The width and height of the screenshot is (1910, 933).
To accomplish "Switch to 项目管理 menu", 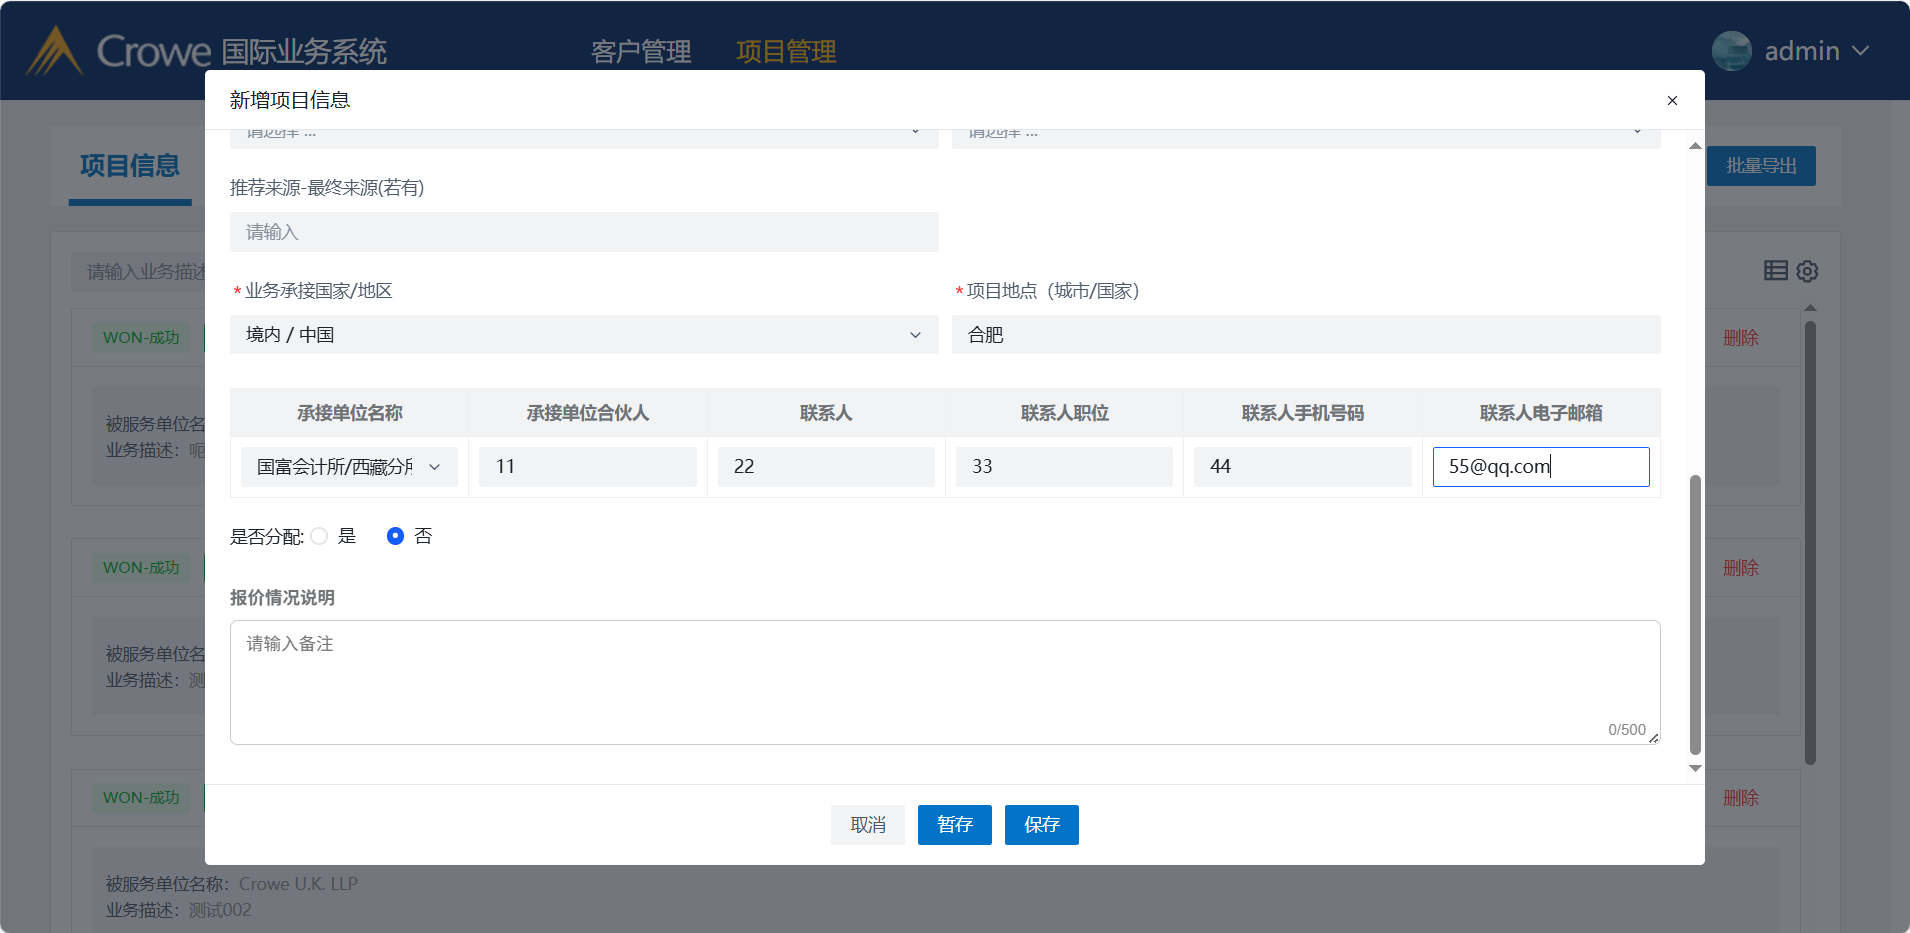I will click(x=786, y=51).
